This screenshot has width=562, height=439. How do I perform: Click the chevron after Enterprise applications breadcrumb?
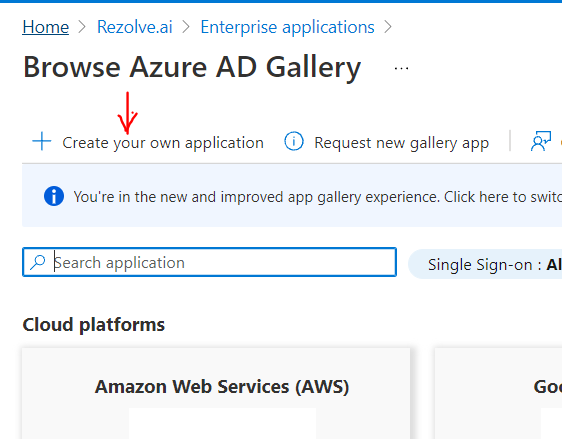[x=388, y=27]
